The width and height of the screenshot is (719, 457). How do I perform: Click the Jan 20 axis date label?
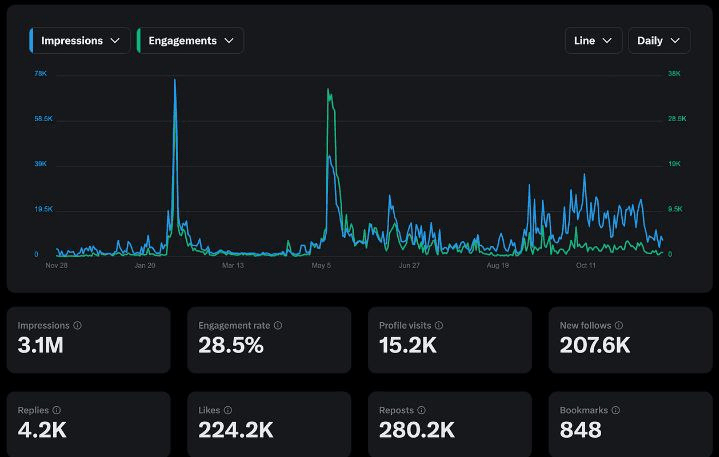coord(144,265)
